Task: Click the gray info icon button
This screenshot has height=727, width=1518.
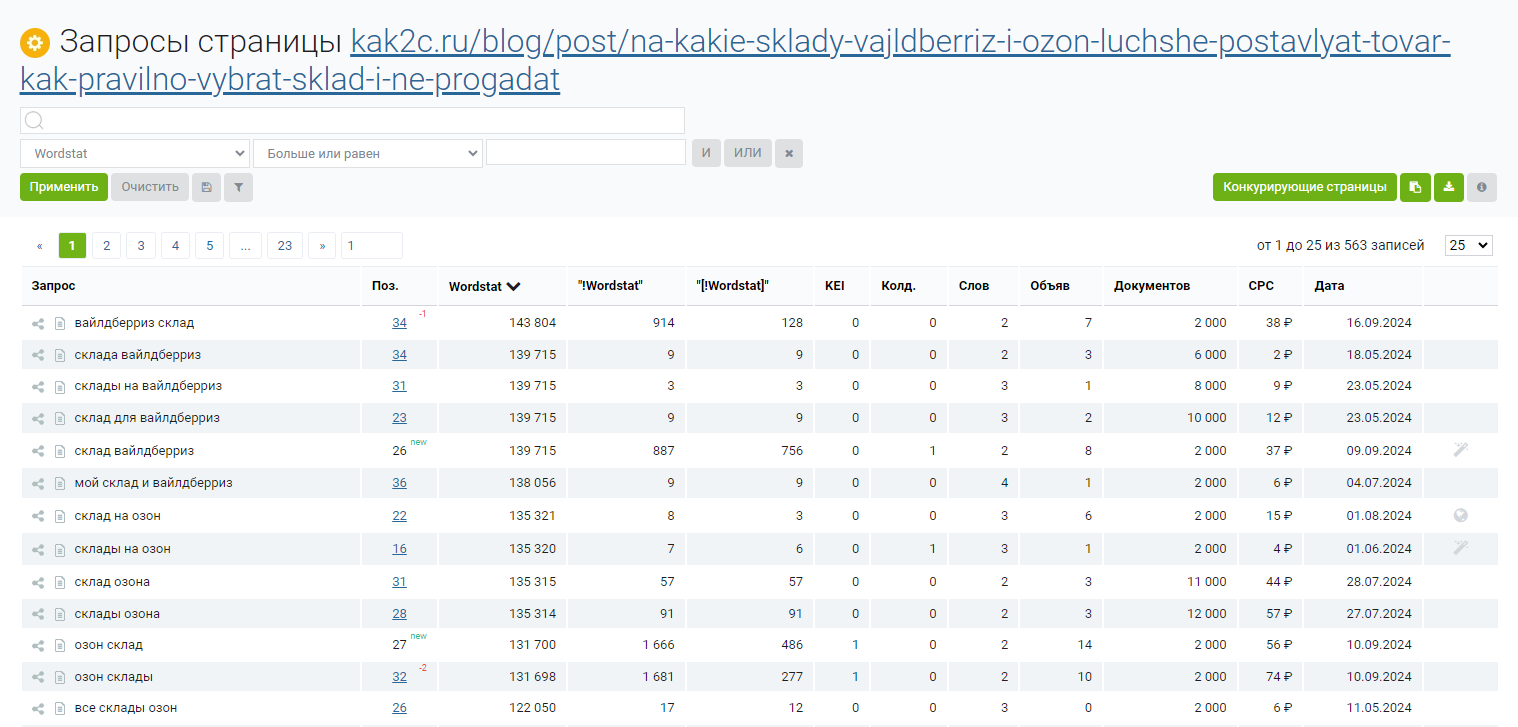Action: click(x=1482, y=187)
